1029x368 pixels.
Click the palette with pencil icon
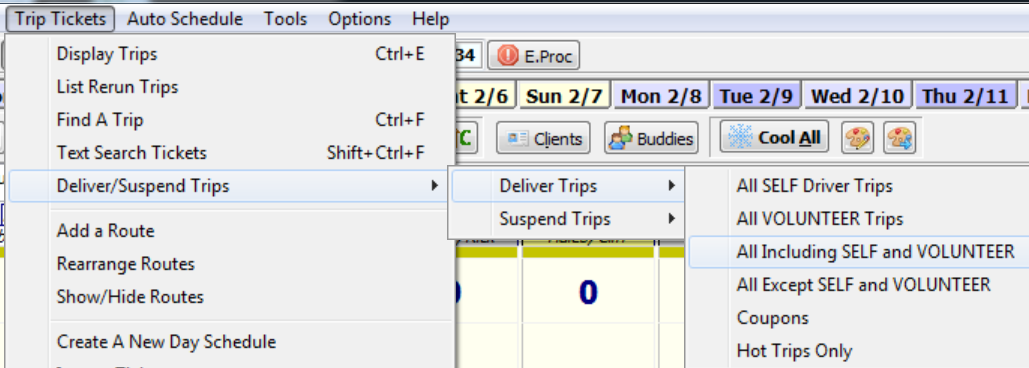click(858, 138)
